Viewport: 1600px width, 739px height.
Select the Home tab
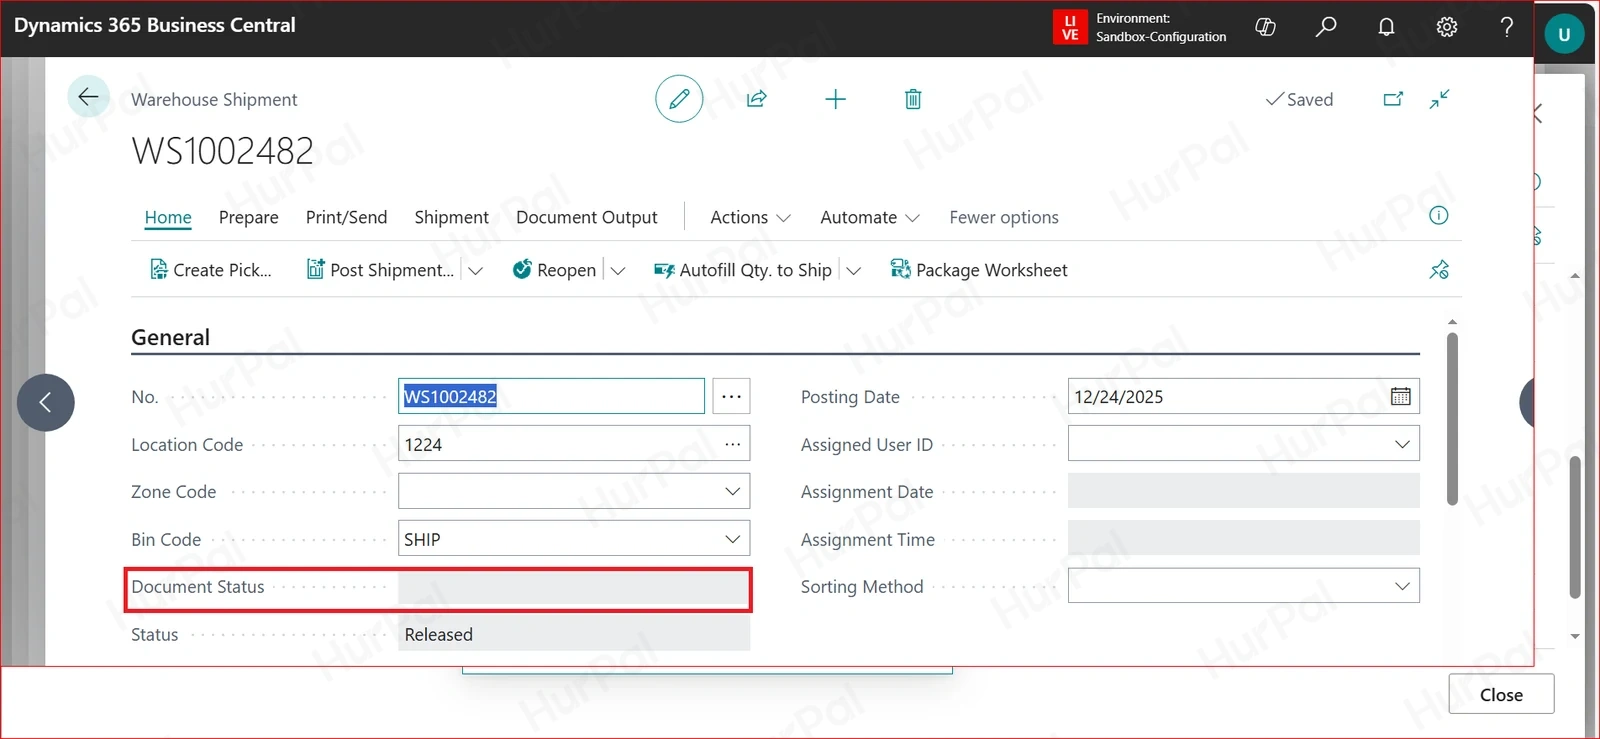coord(168,218)
